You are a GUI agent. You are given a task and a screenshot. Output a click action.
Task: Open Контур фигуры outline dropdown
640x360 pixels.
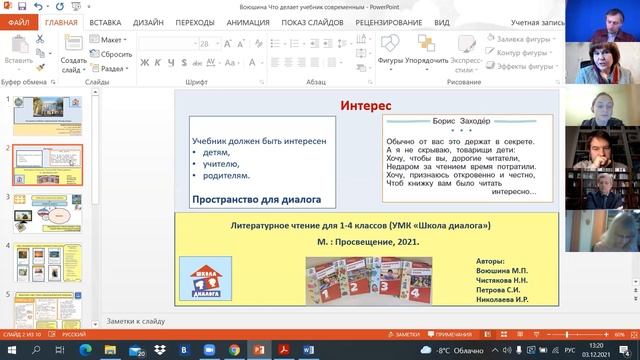[519, 52]
